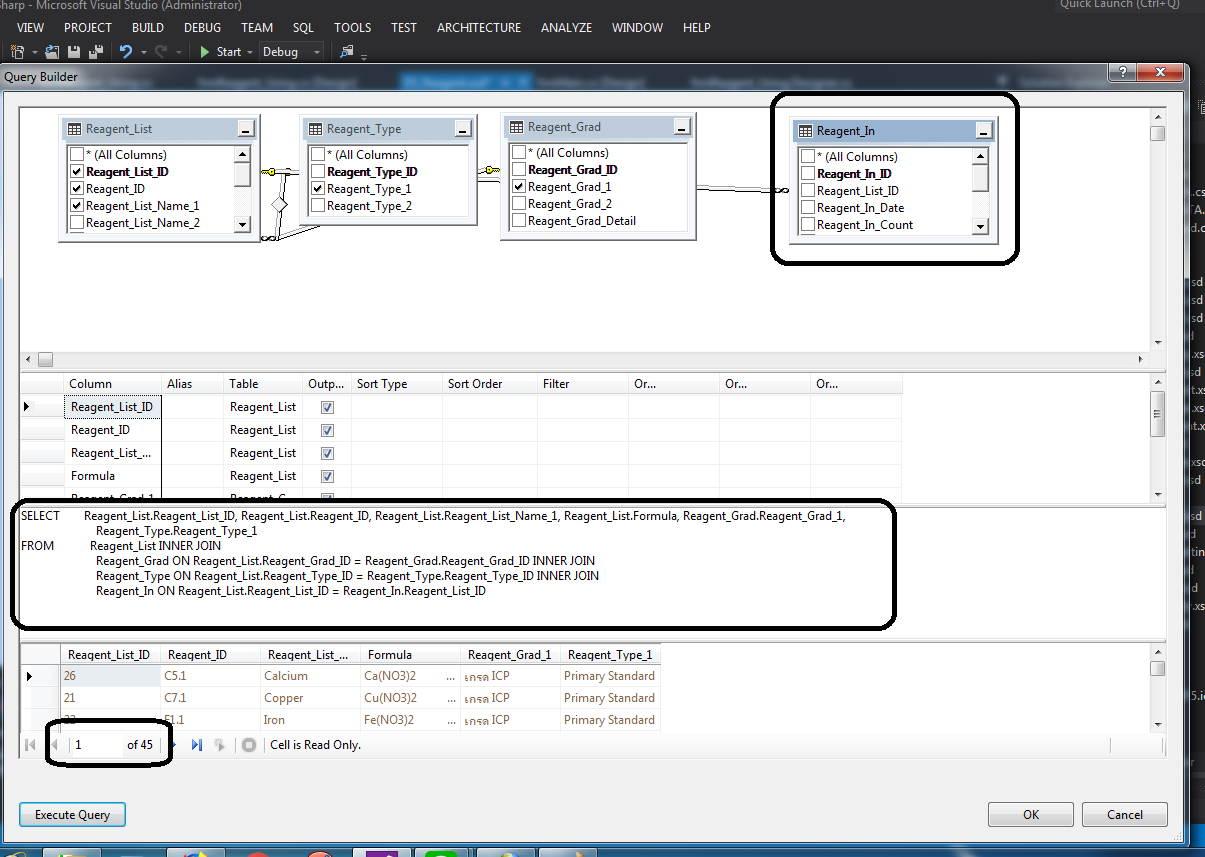Click the record number input field
Screen dimensions: 1205x857
coord(98,745)
